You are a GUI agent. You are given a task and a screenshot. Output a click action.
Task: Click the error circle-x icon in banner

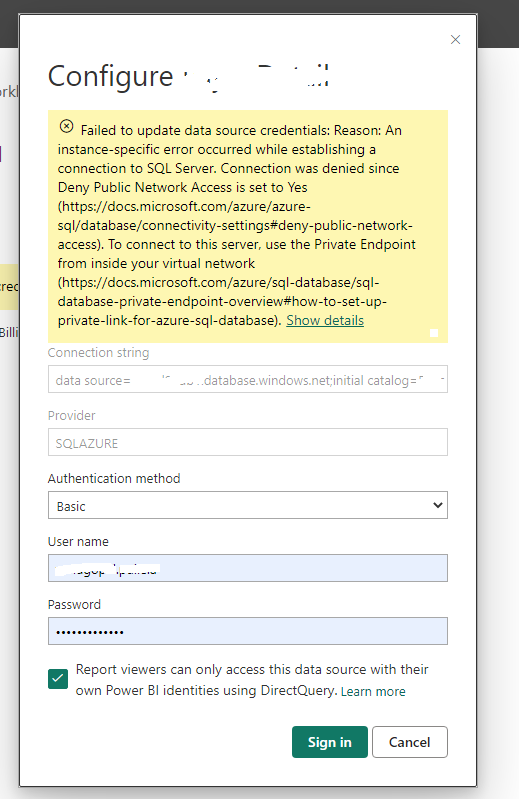coord(66,126)
